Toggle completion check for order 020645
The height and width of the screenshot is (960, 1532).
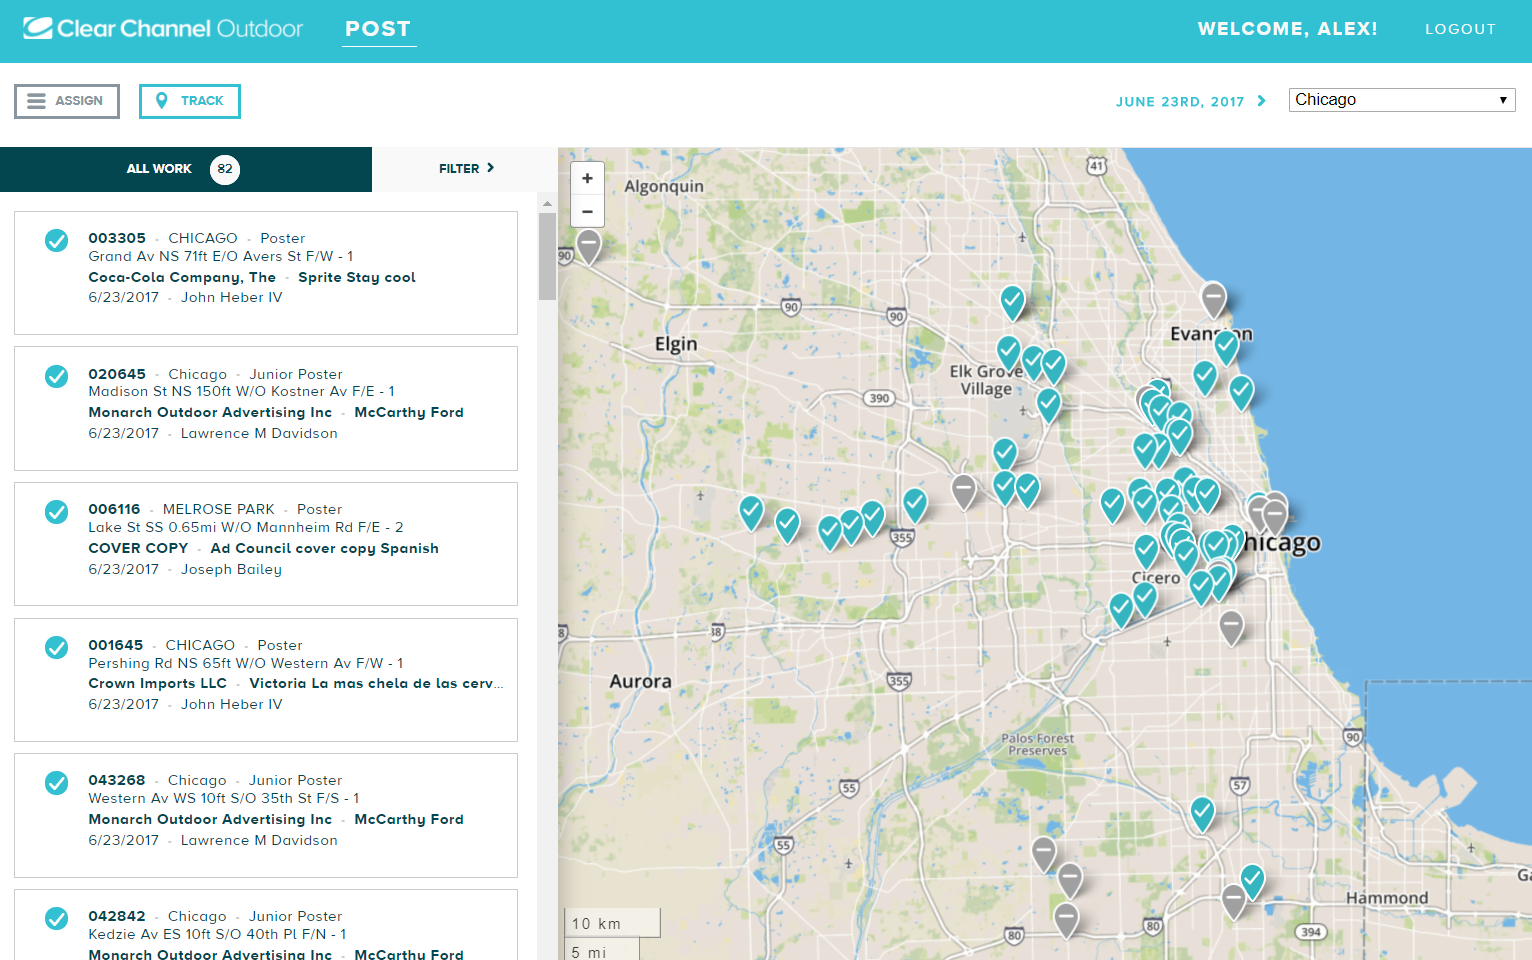[56, 376]
